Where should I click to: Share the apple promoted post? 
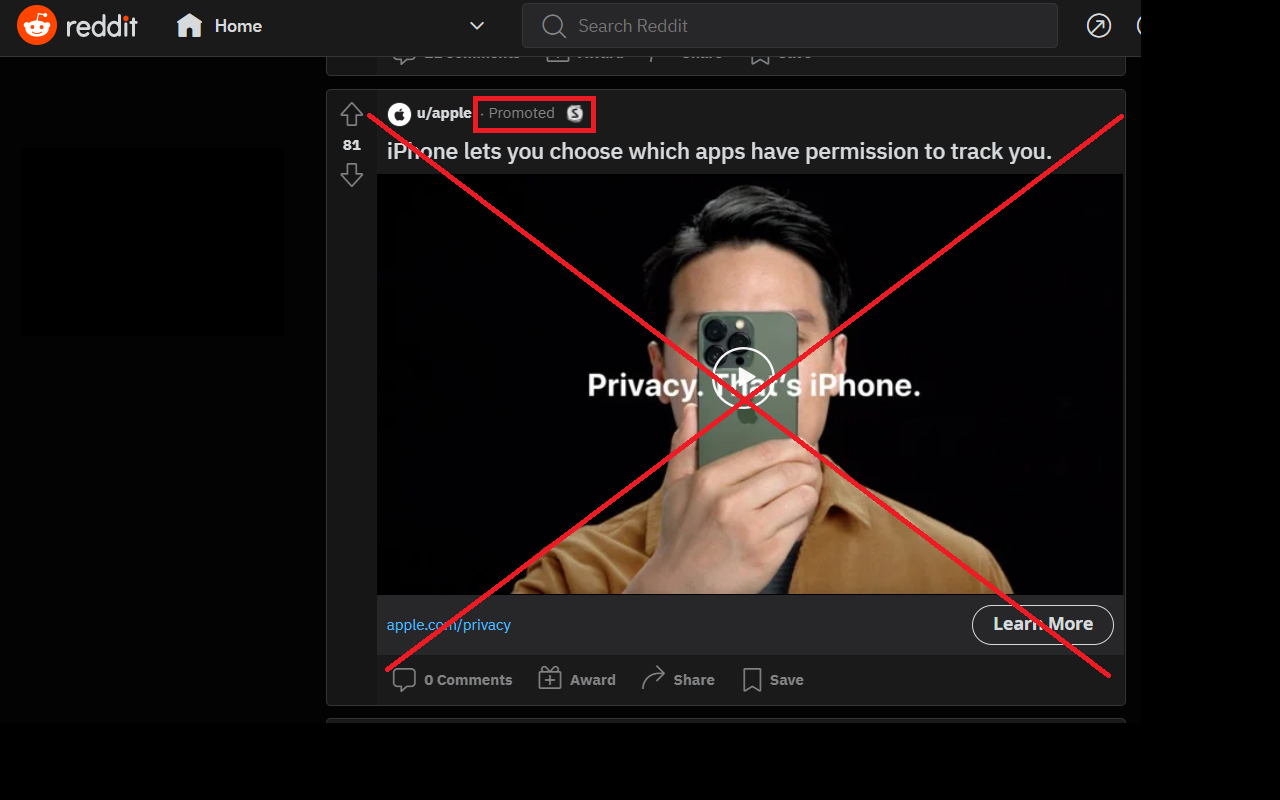pyautogui.click(x=678, y=680)
